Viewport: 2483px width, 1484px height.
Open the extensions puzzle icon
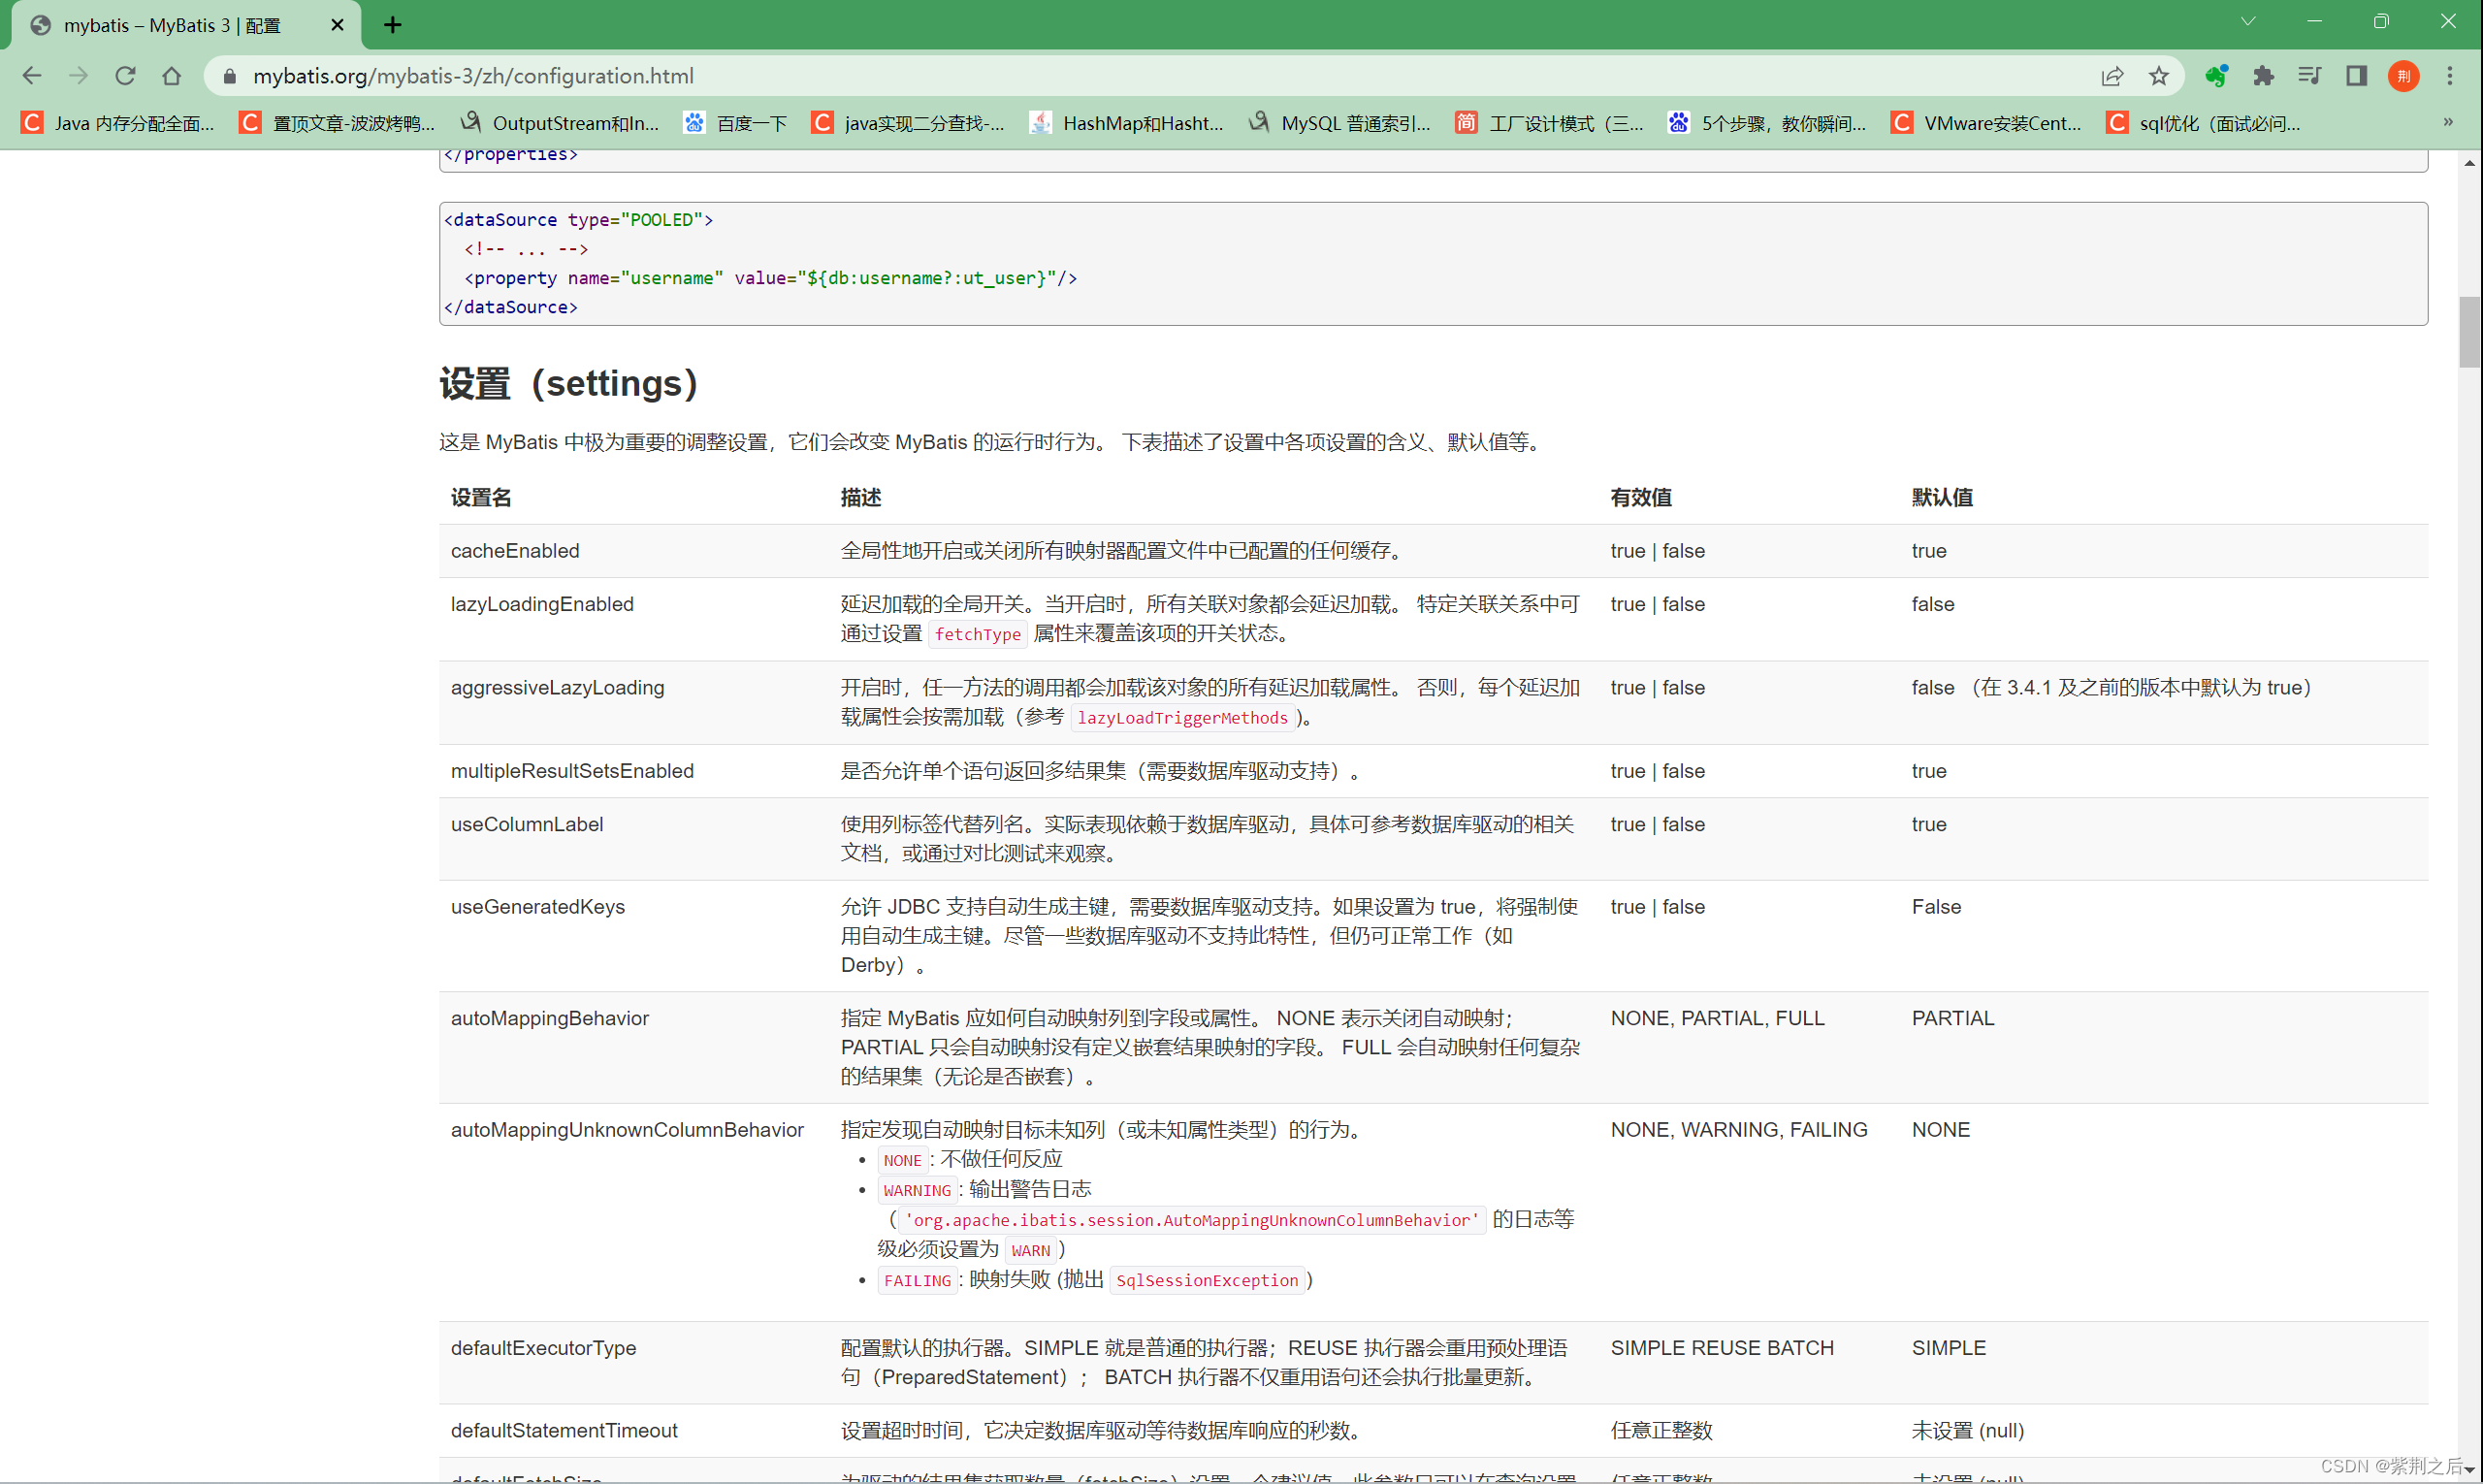[2263, 76]
